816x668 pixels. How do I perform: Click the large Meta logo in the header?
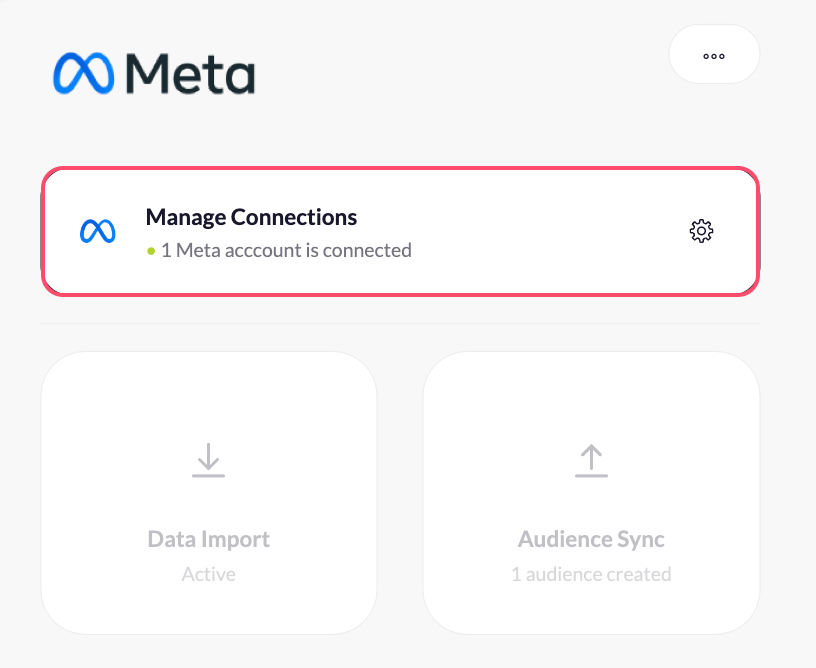click(154, 73)
